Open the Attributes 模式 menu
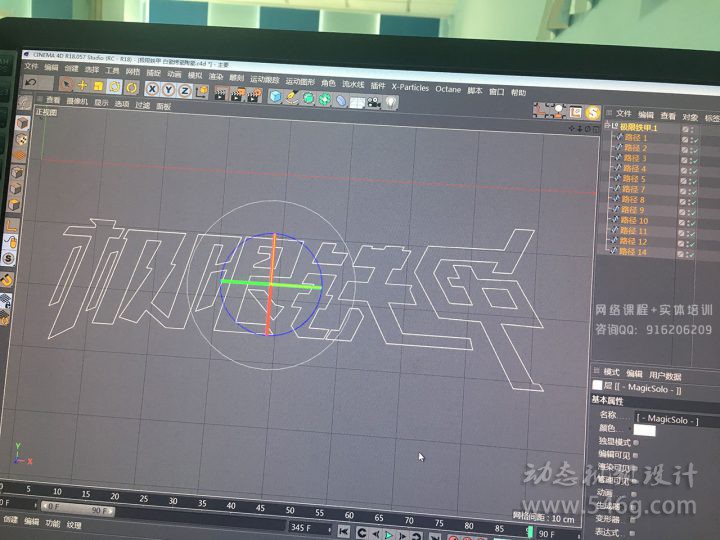Screen dimensions: 720x540 [x=611, y=372]
